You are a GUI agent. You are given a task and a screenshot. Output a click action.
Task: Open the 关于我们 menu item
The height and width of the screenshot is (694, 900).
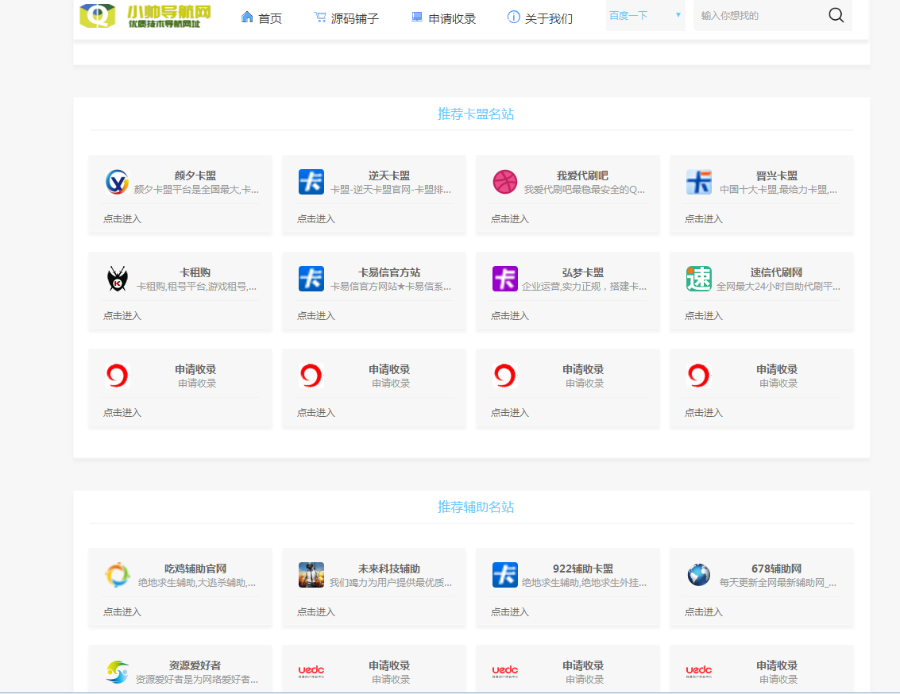click(x=548, y=18)
